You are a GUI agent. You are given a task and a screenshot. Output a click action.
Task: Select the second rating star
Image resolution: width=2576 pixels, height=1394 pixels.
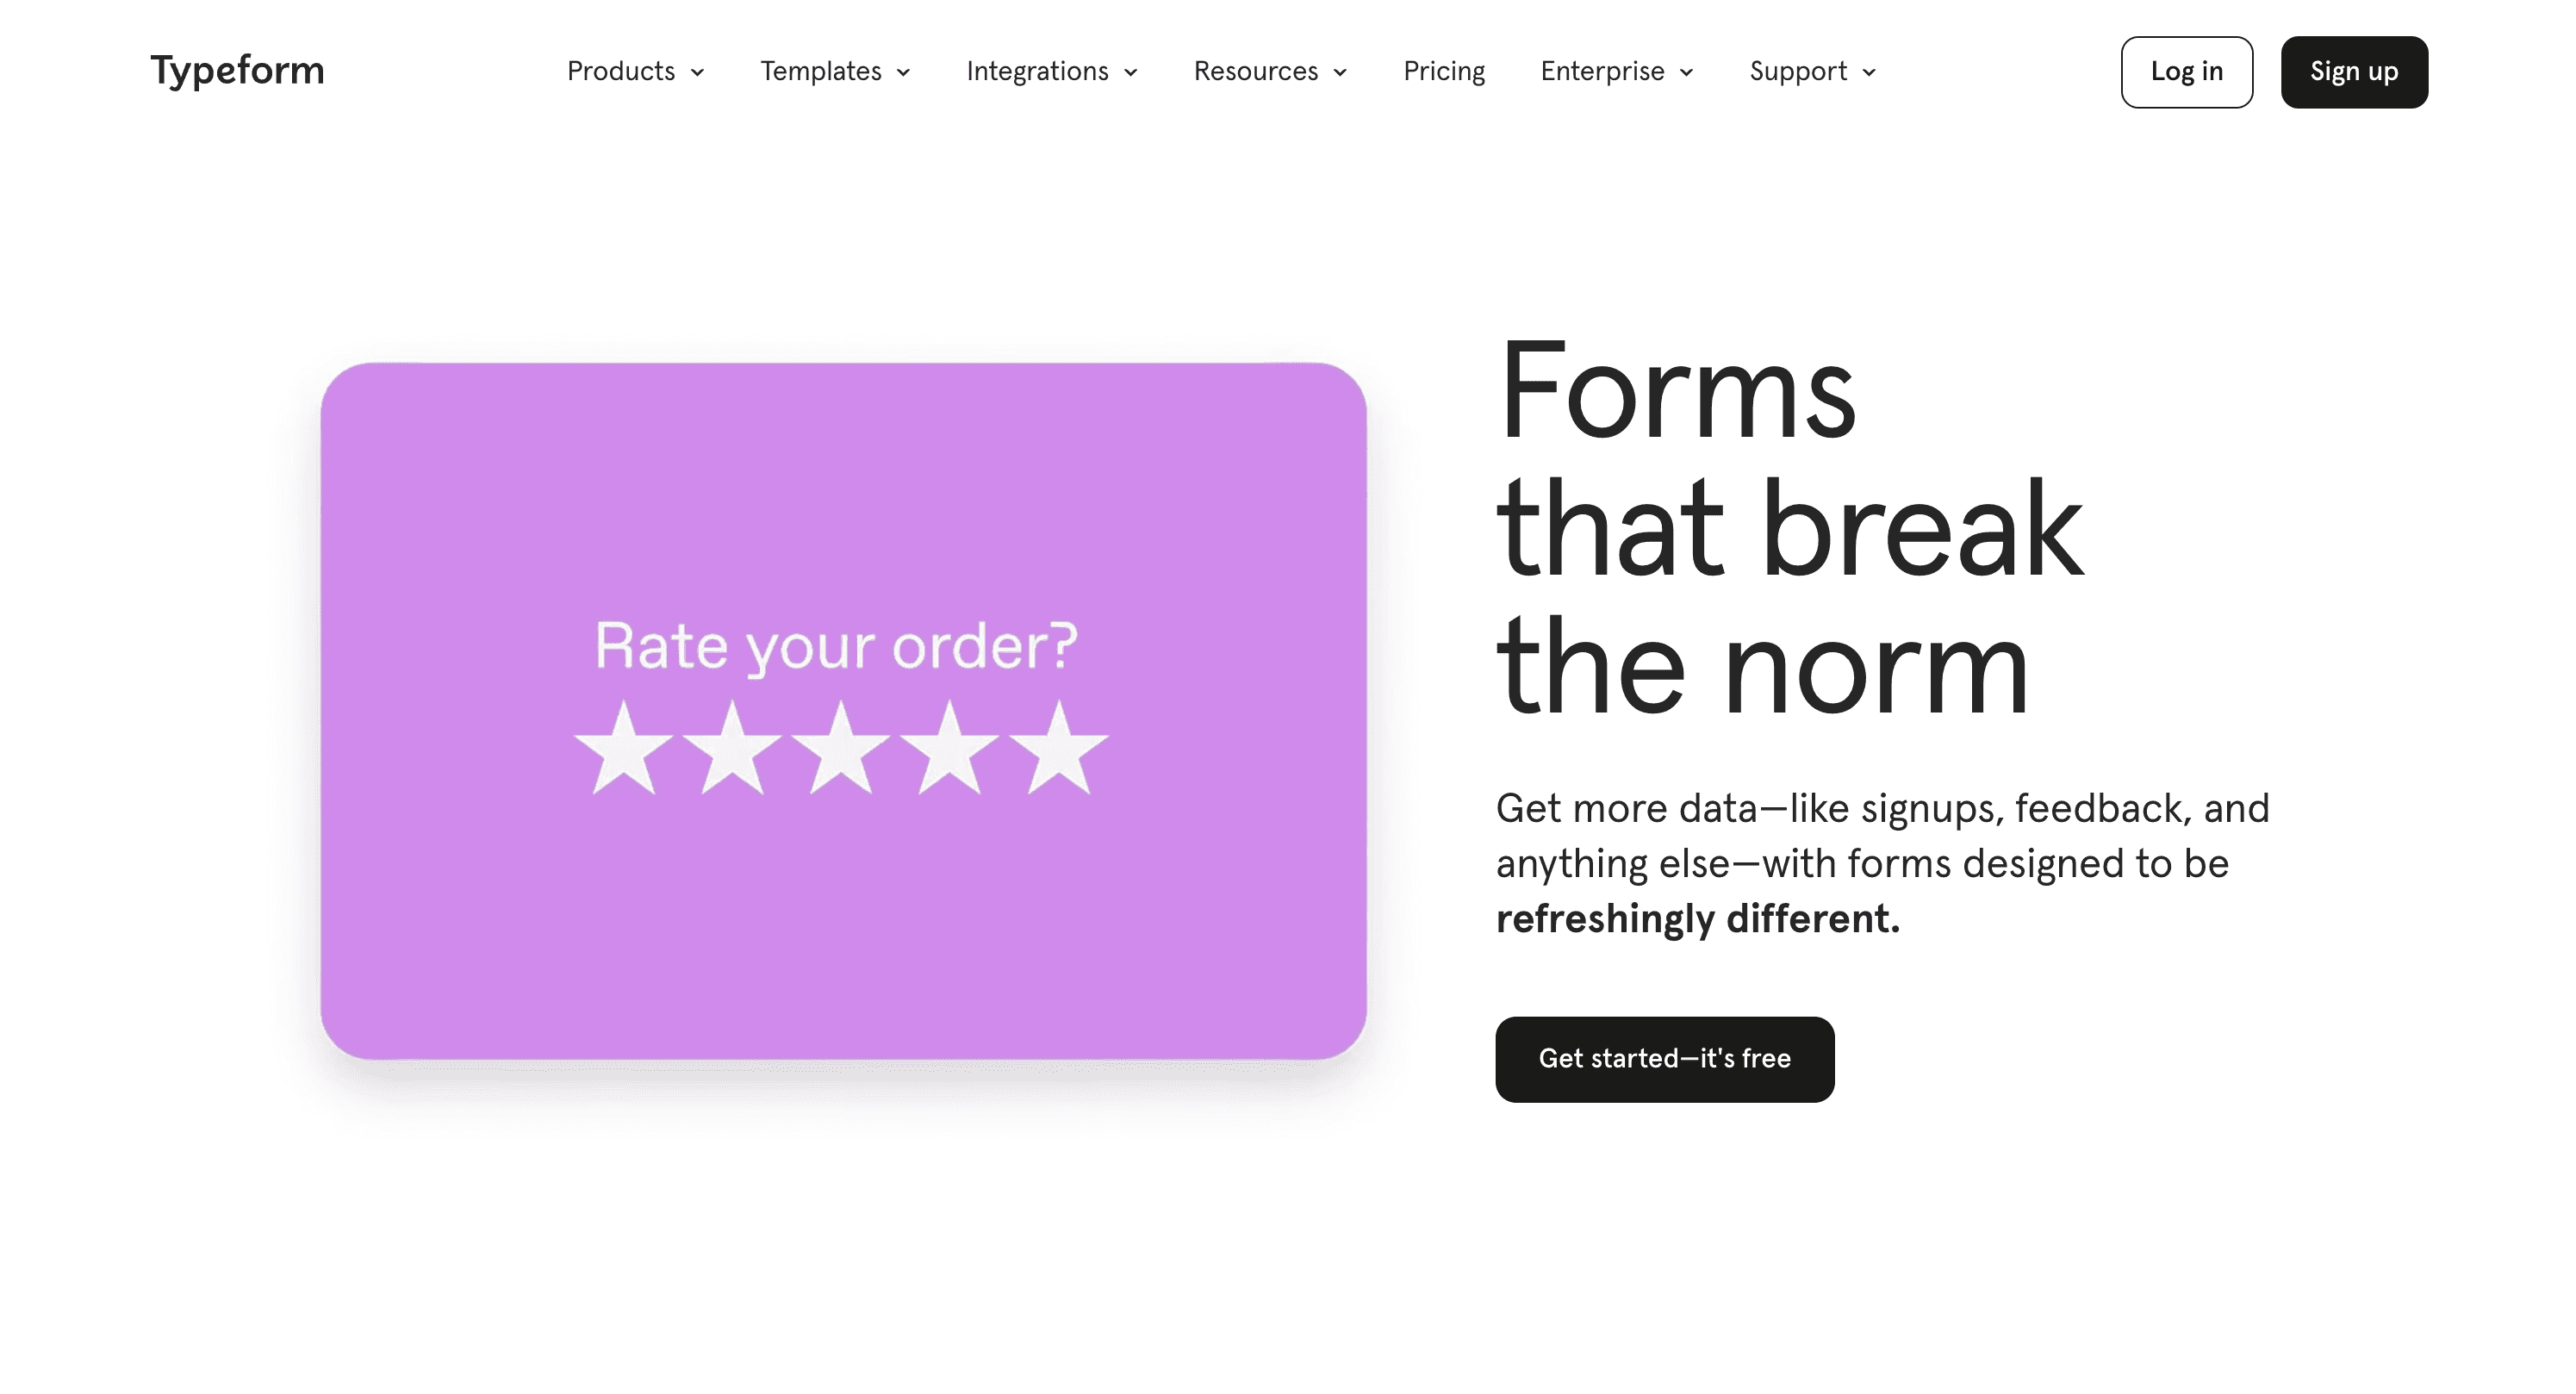pos(733,750)
